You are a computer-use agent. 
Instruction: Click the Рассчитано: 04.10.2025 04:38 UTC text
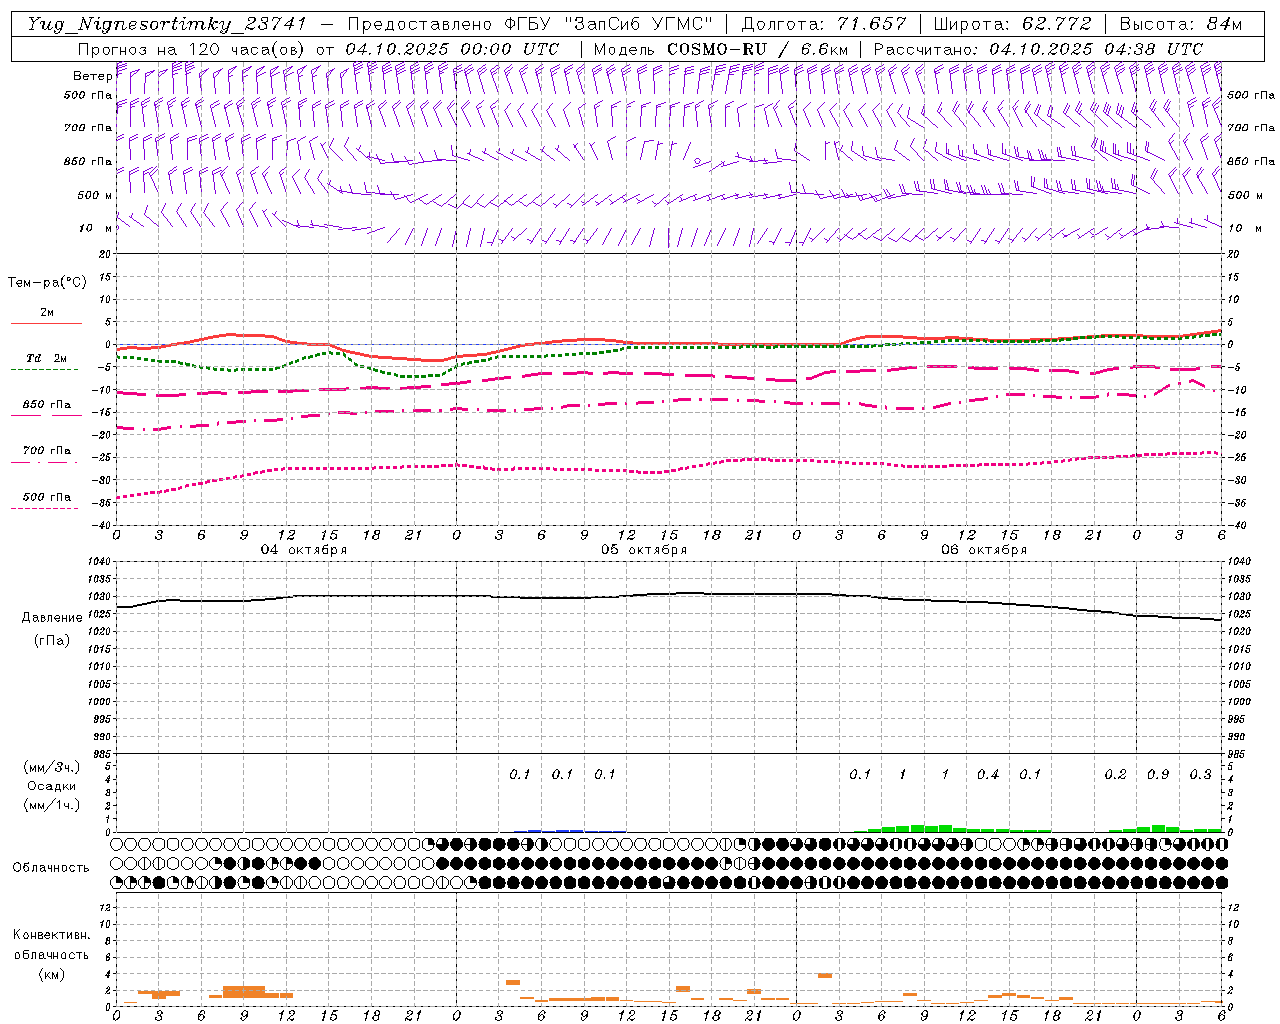tap(1038, 49)
